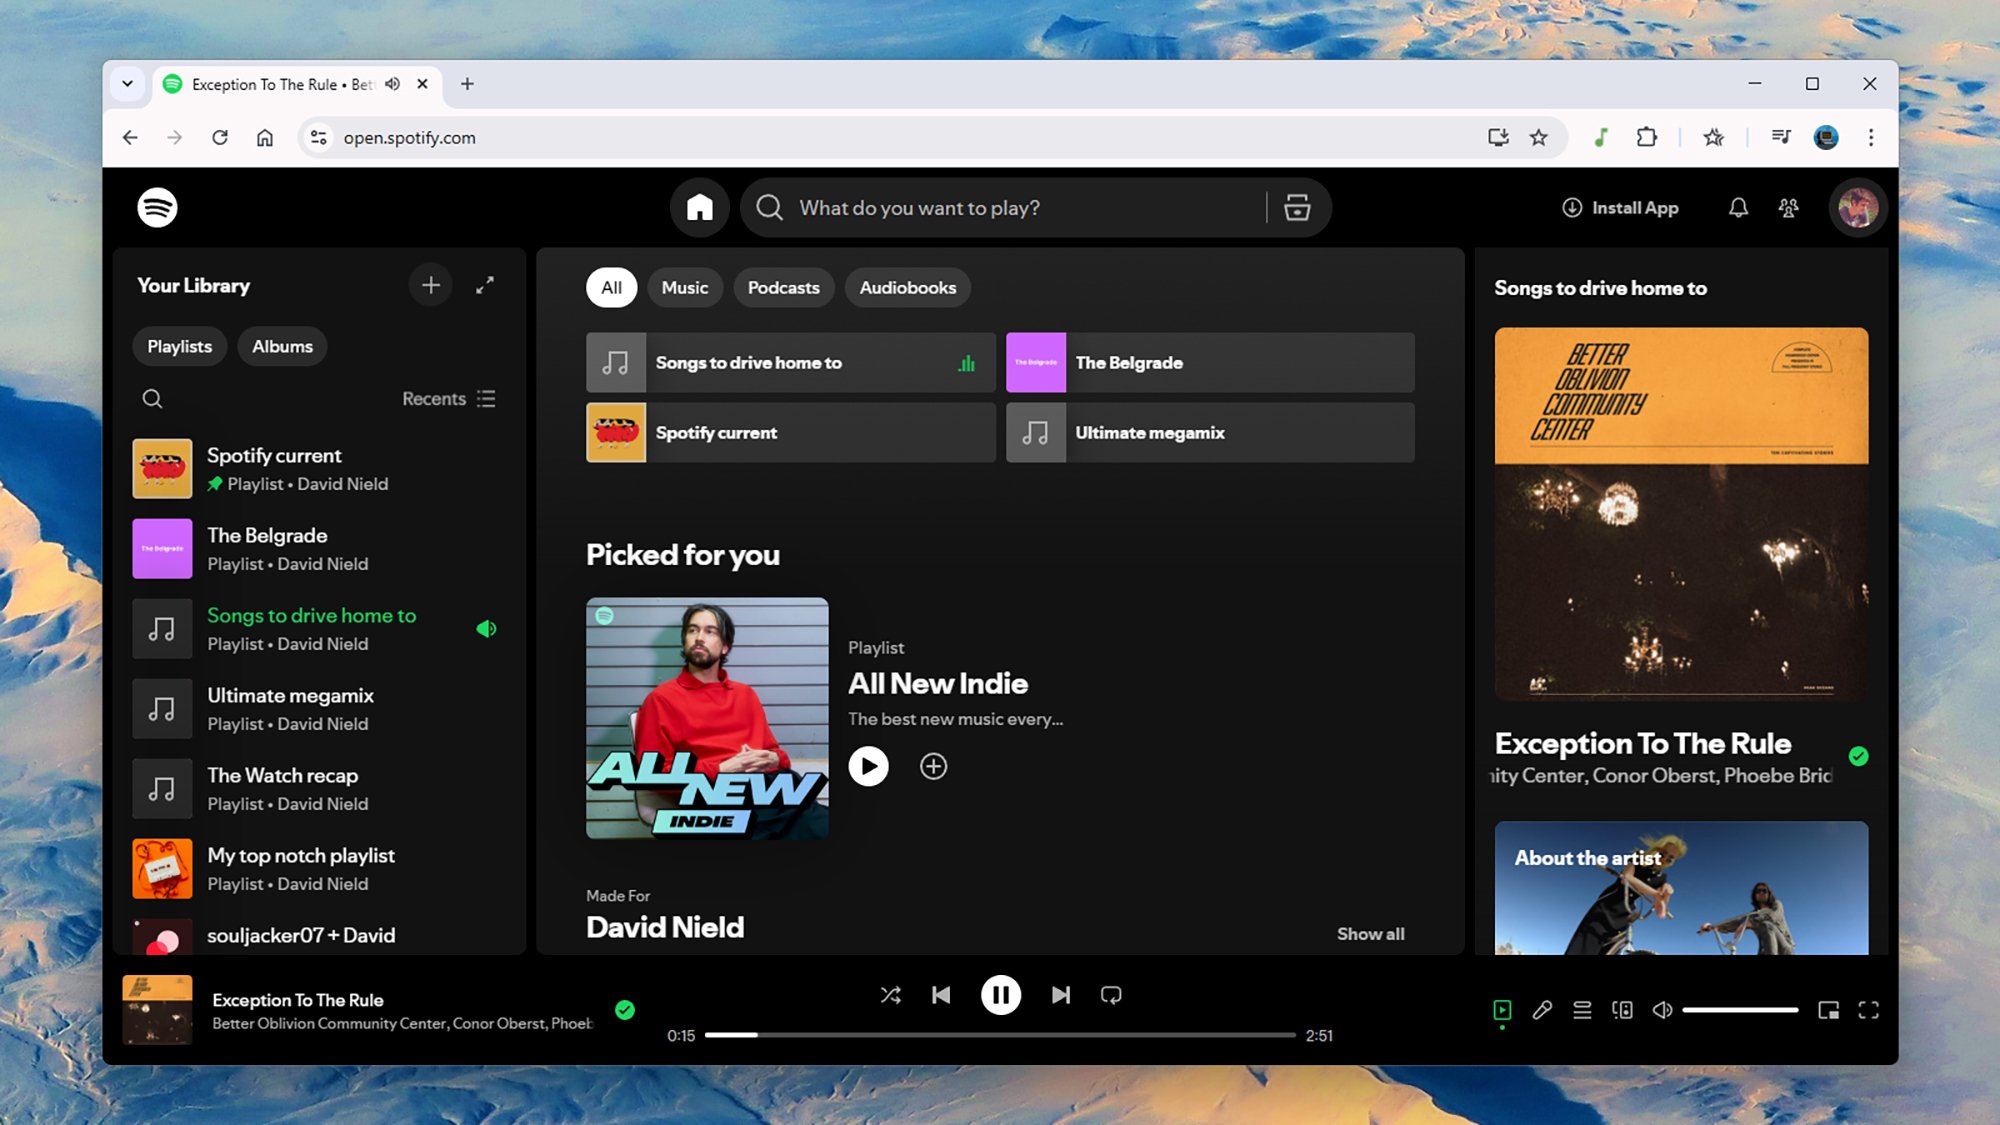This screenshot has width=2000, height=1125.
Task: Select the Albums filter chip
Action: coord(281,346)
